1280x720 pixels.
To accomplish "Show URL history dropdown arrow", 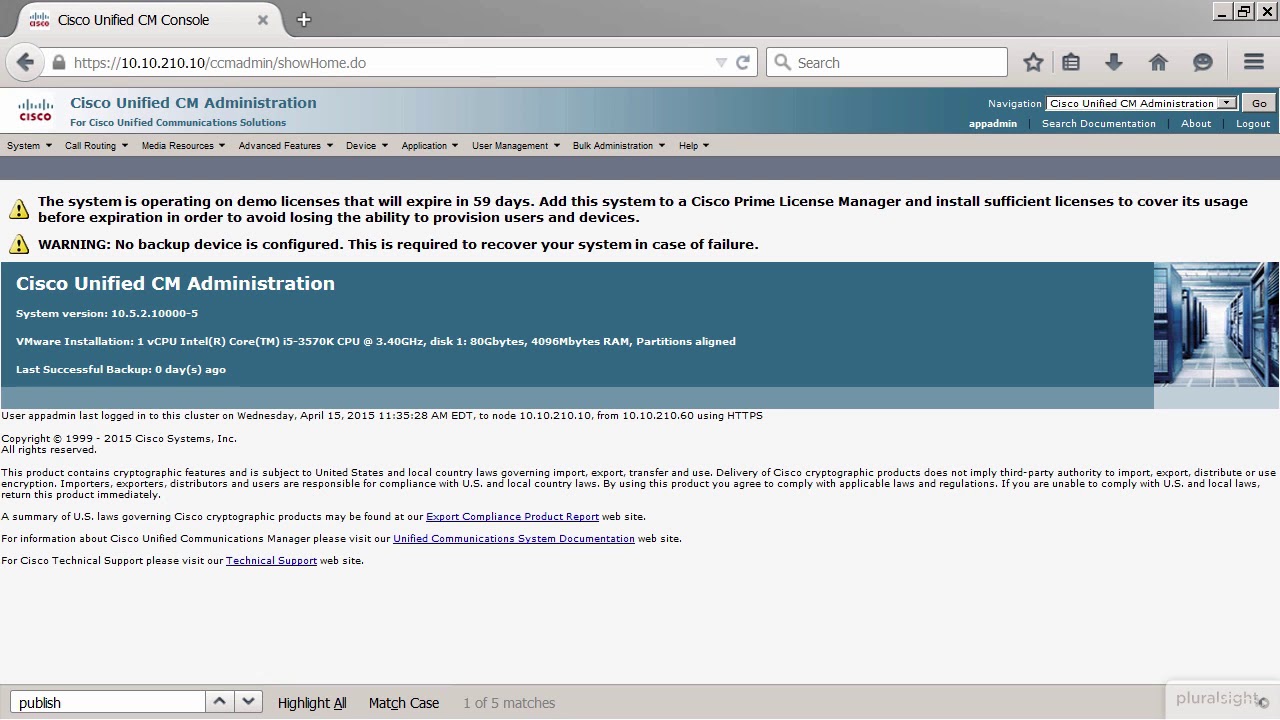I will click(721, 62).
